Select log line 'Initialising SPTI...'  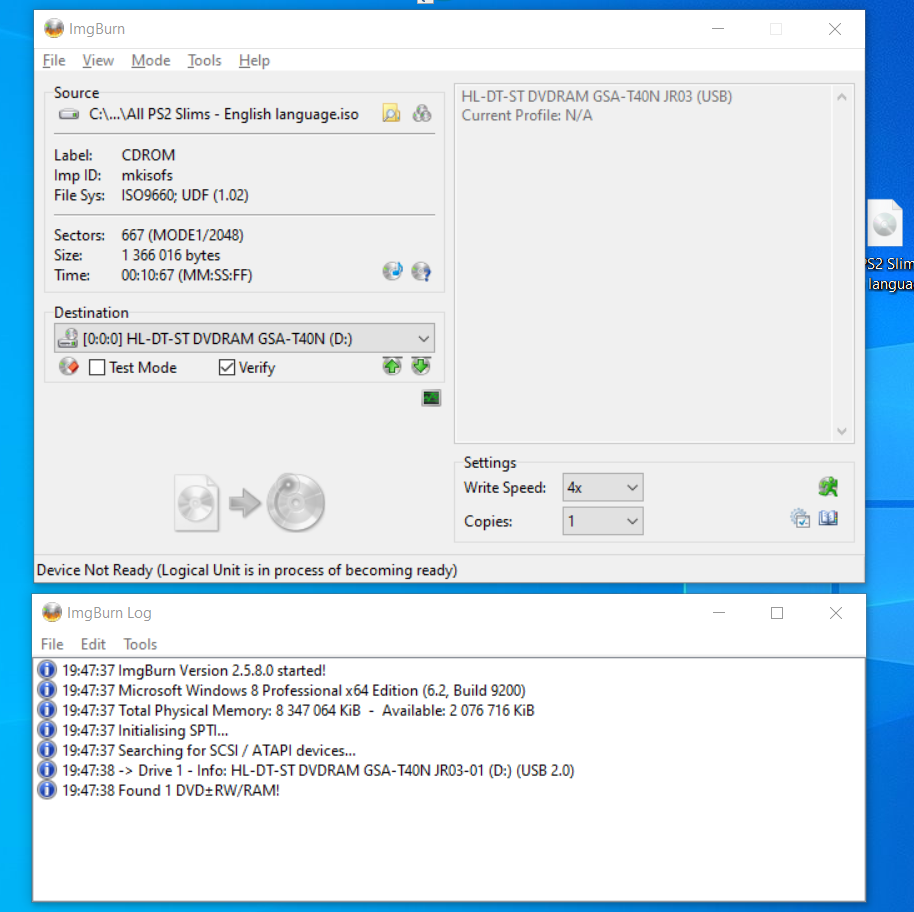[x=145, y=730]
